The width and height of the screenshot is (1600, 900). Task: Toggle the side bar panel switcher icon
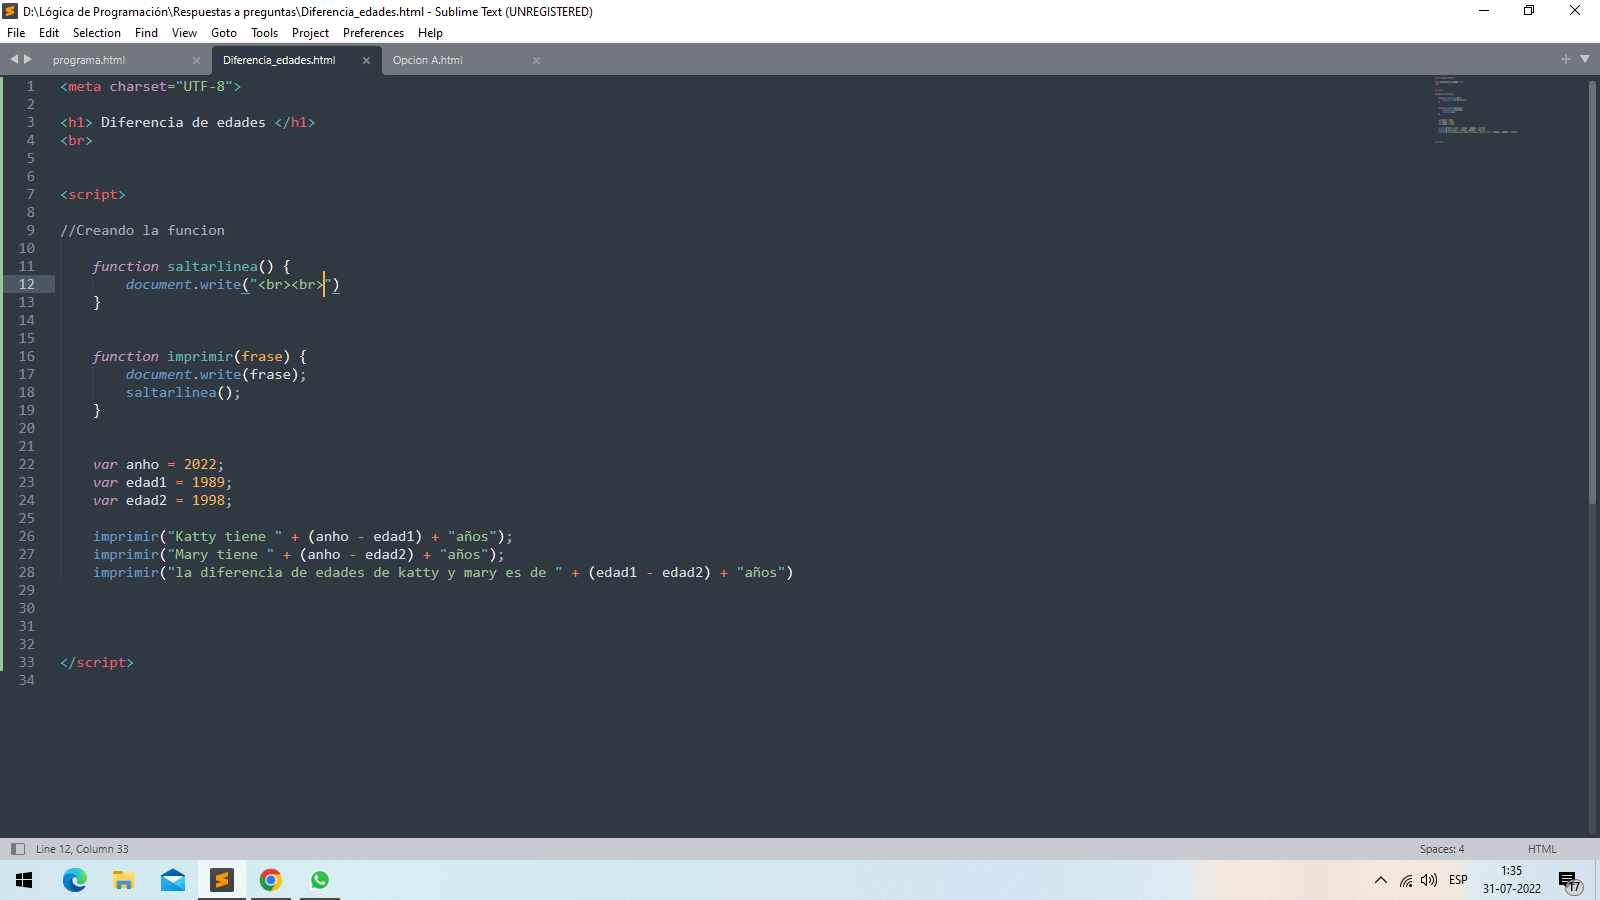[17, 849]
